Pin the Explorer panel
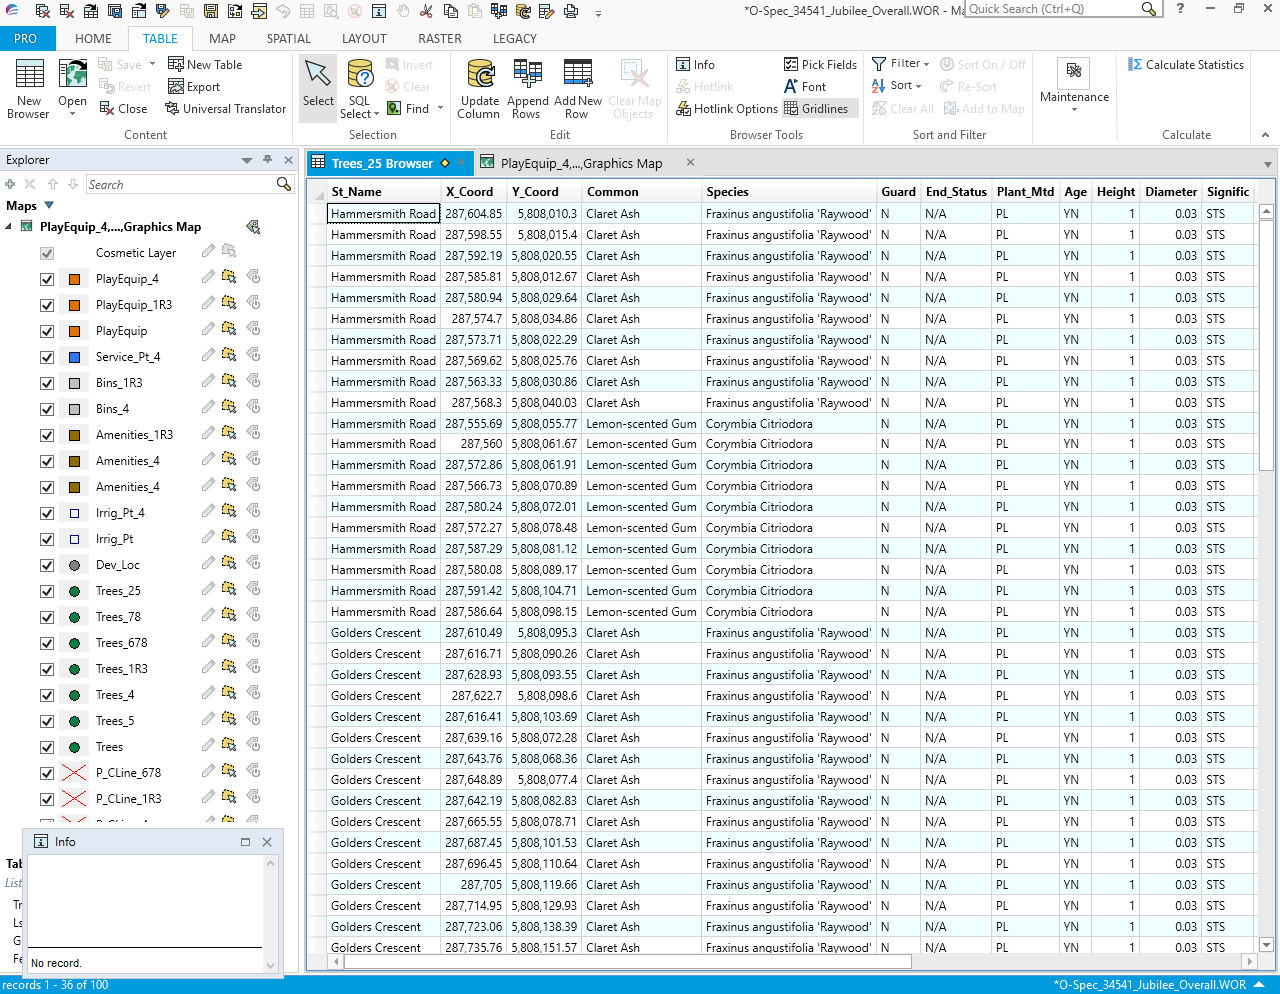 267,160
